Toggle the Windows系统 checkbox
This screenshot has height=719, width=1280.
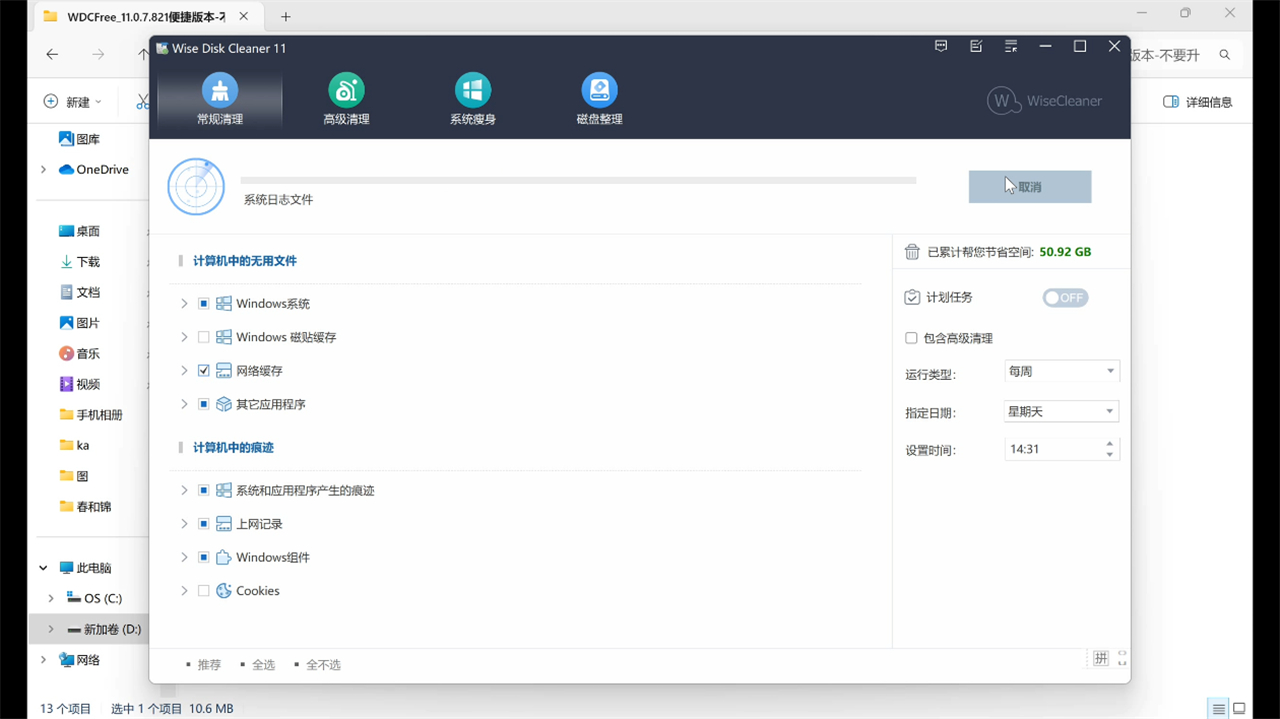(x=204, y=304)
